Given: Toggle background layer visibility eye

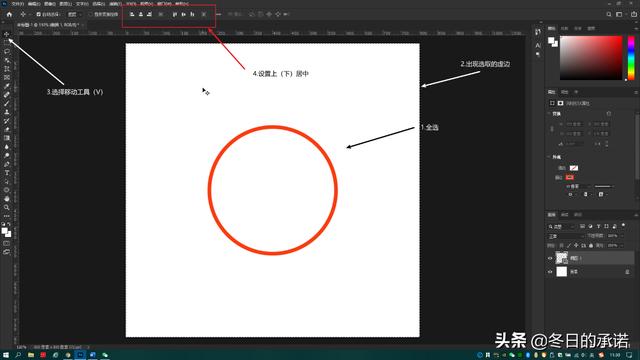Looking at the screenshot, I should pyautogui.click(x=550, y=271).
